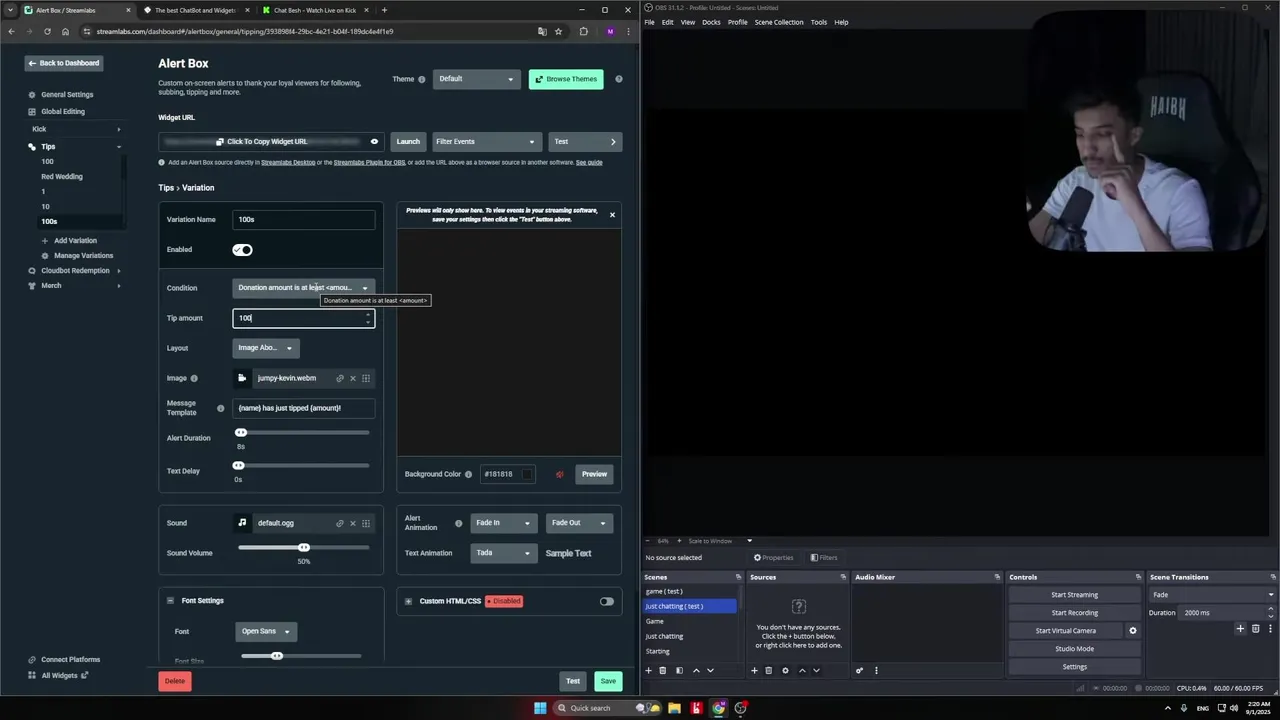Click Back to Dashboard button
Image resolution: width=1280 pixels, height=720 pixels.
pyautogui.click(x=64, y=63)
